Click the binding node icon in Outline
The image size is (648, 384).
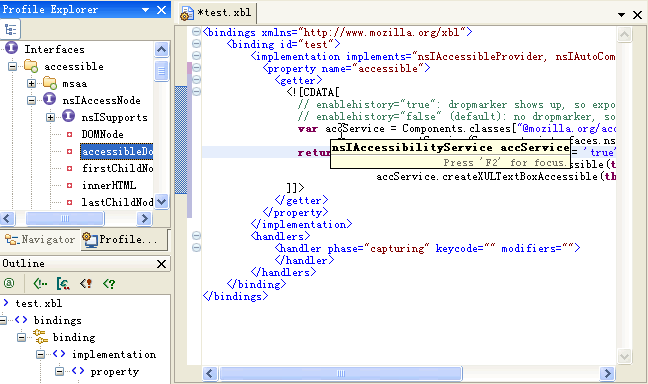pyautogui.click(x=40, y=337)
